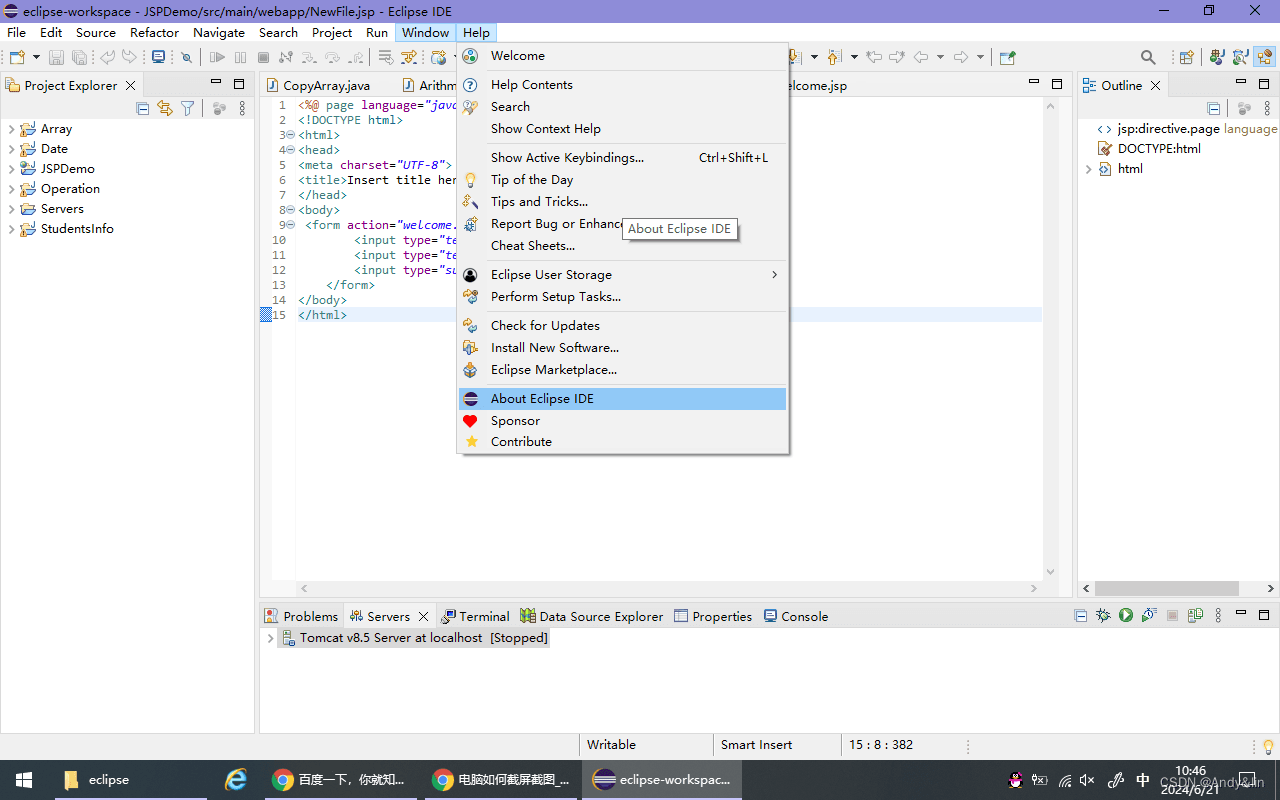Open the Window menu

tap(425, 33)
